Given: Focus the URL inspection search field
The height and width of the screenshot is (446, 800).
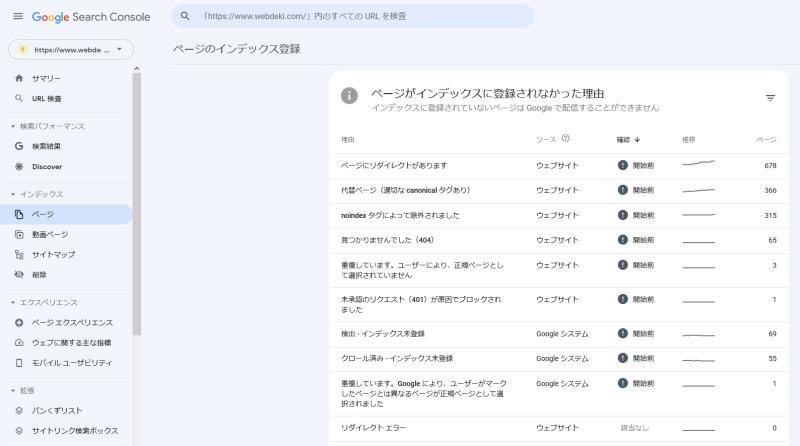Looking at the screenshot, I should point(353,16).
